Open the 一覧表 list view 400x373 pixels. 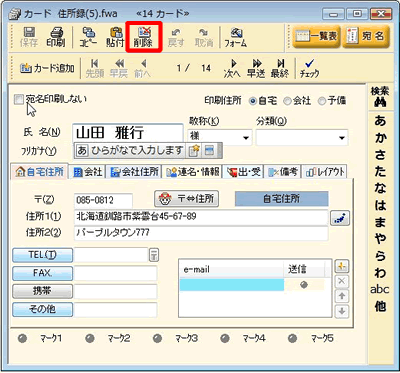click(x=316, y=36)
